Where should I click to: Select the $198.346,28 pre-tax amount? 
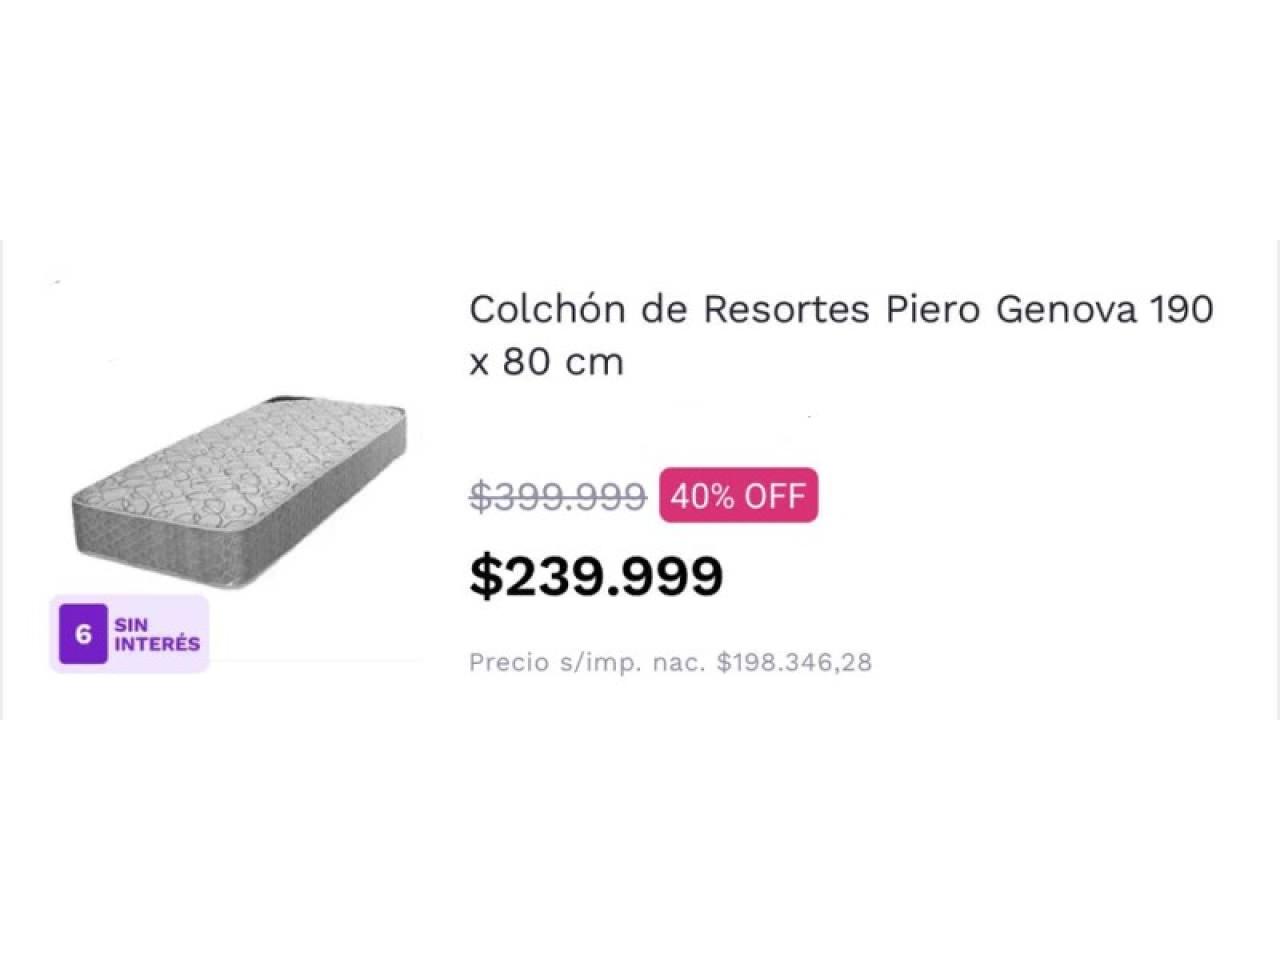(794, 662)
